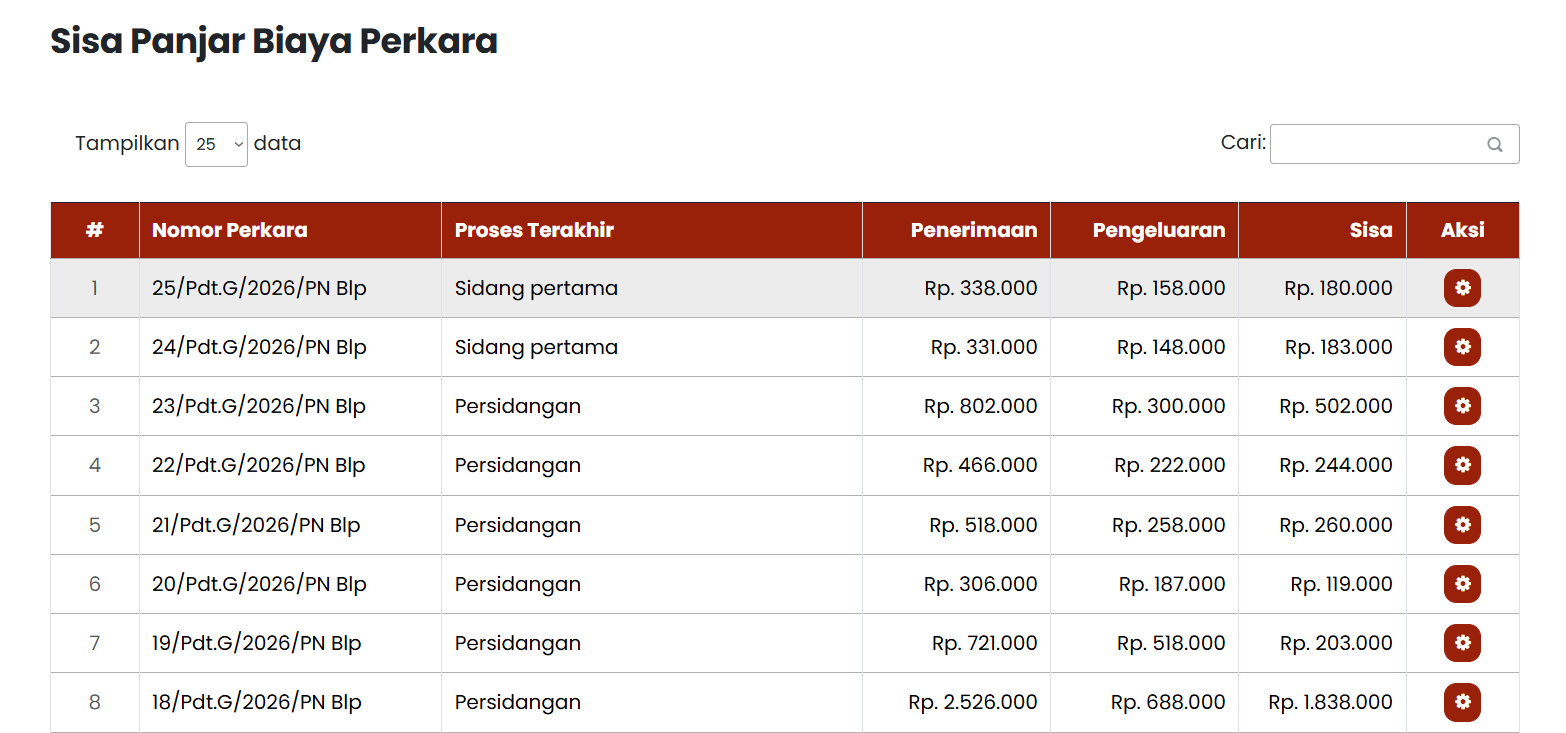Sort table by Sisa column
The height and width of the screenshot is (733, 1566).
tap(1322, 230)
